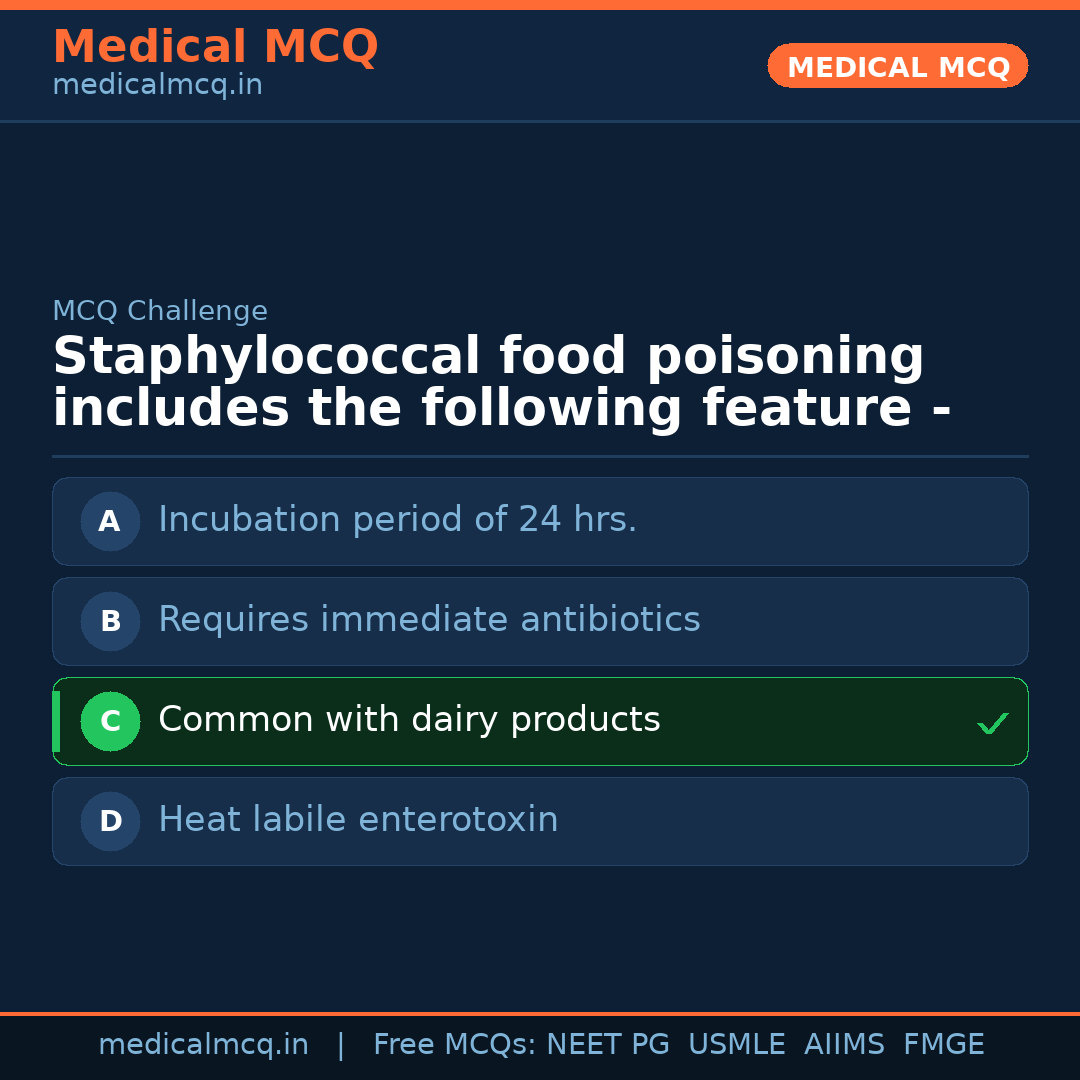This screenshot has width=1080, height=1080.
Task: Click the orange MEDICAL MCQ badge
Action: coord(898,67)
